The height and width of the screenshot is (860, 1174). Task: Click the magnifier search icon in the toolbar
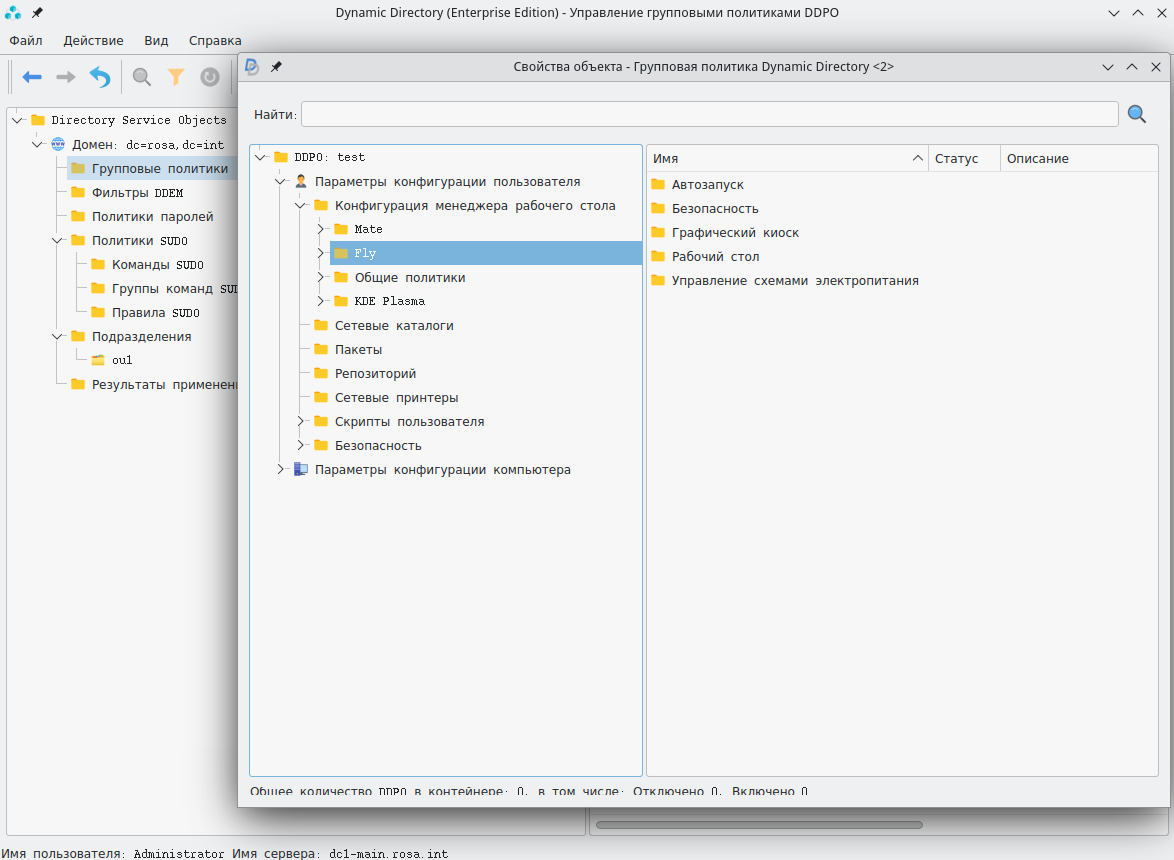142,77
